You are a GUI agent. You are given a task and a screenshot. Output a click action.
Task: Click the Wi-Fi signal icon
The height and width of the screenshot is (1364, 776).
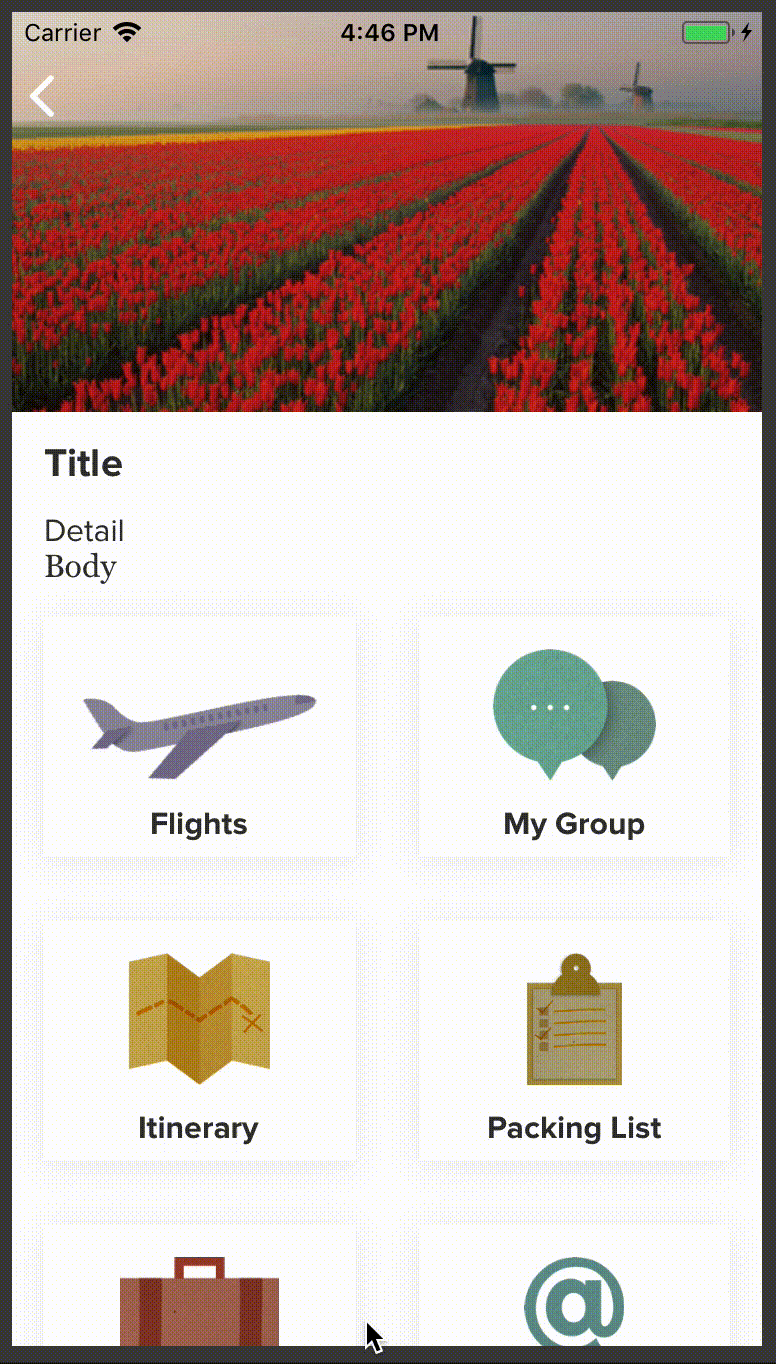coord(127,33)
